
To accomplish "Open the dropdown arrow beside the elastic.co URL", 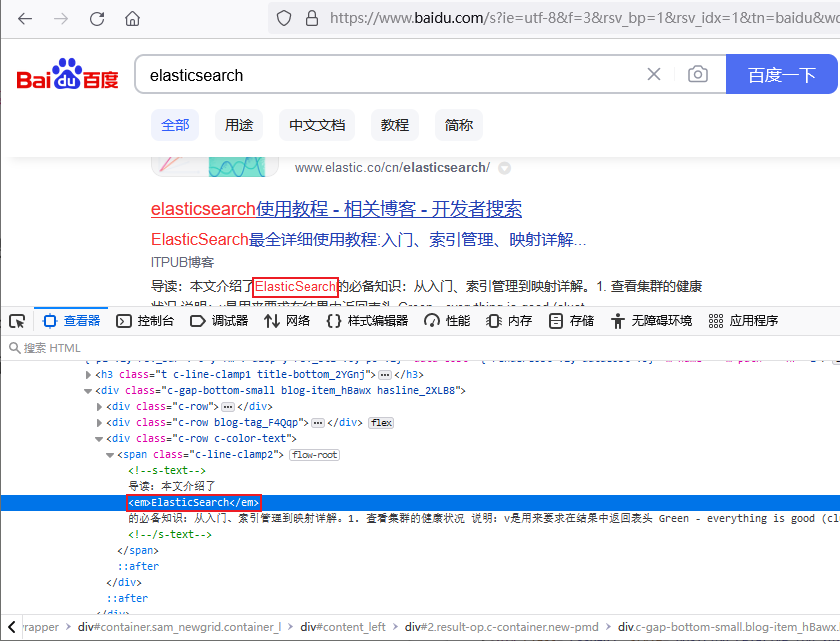I will click(x=504, y=168).
